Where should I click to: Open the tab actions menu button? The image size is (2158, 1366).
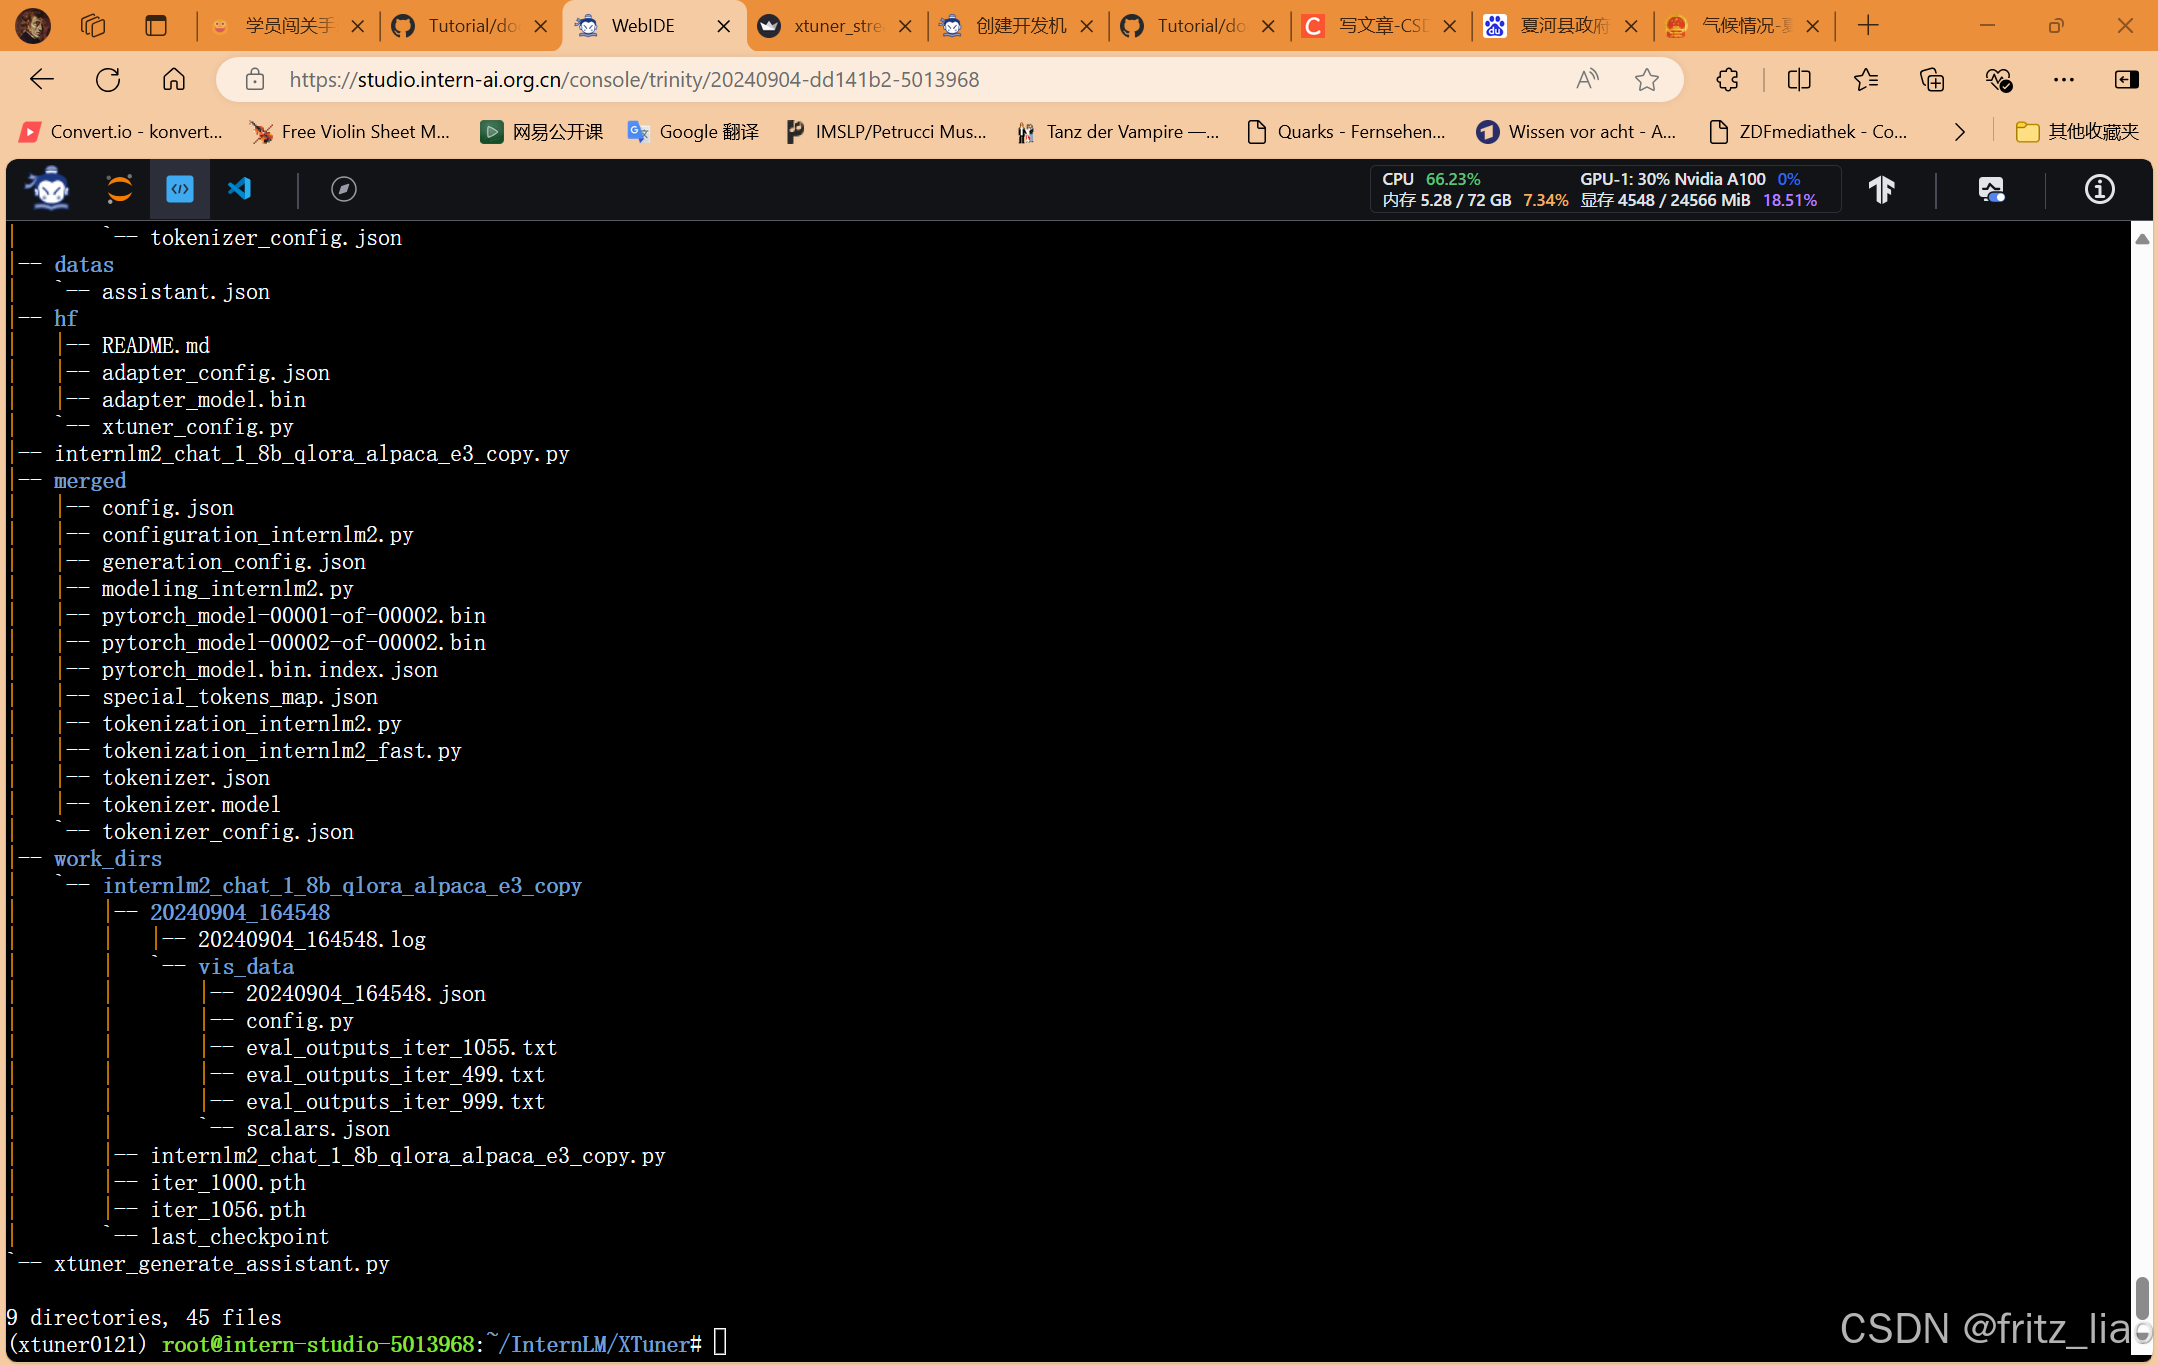156,26
